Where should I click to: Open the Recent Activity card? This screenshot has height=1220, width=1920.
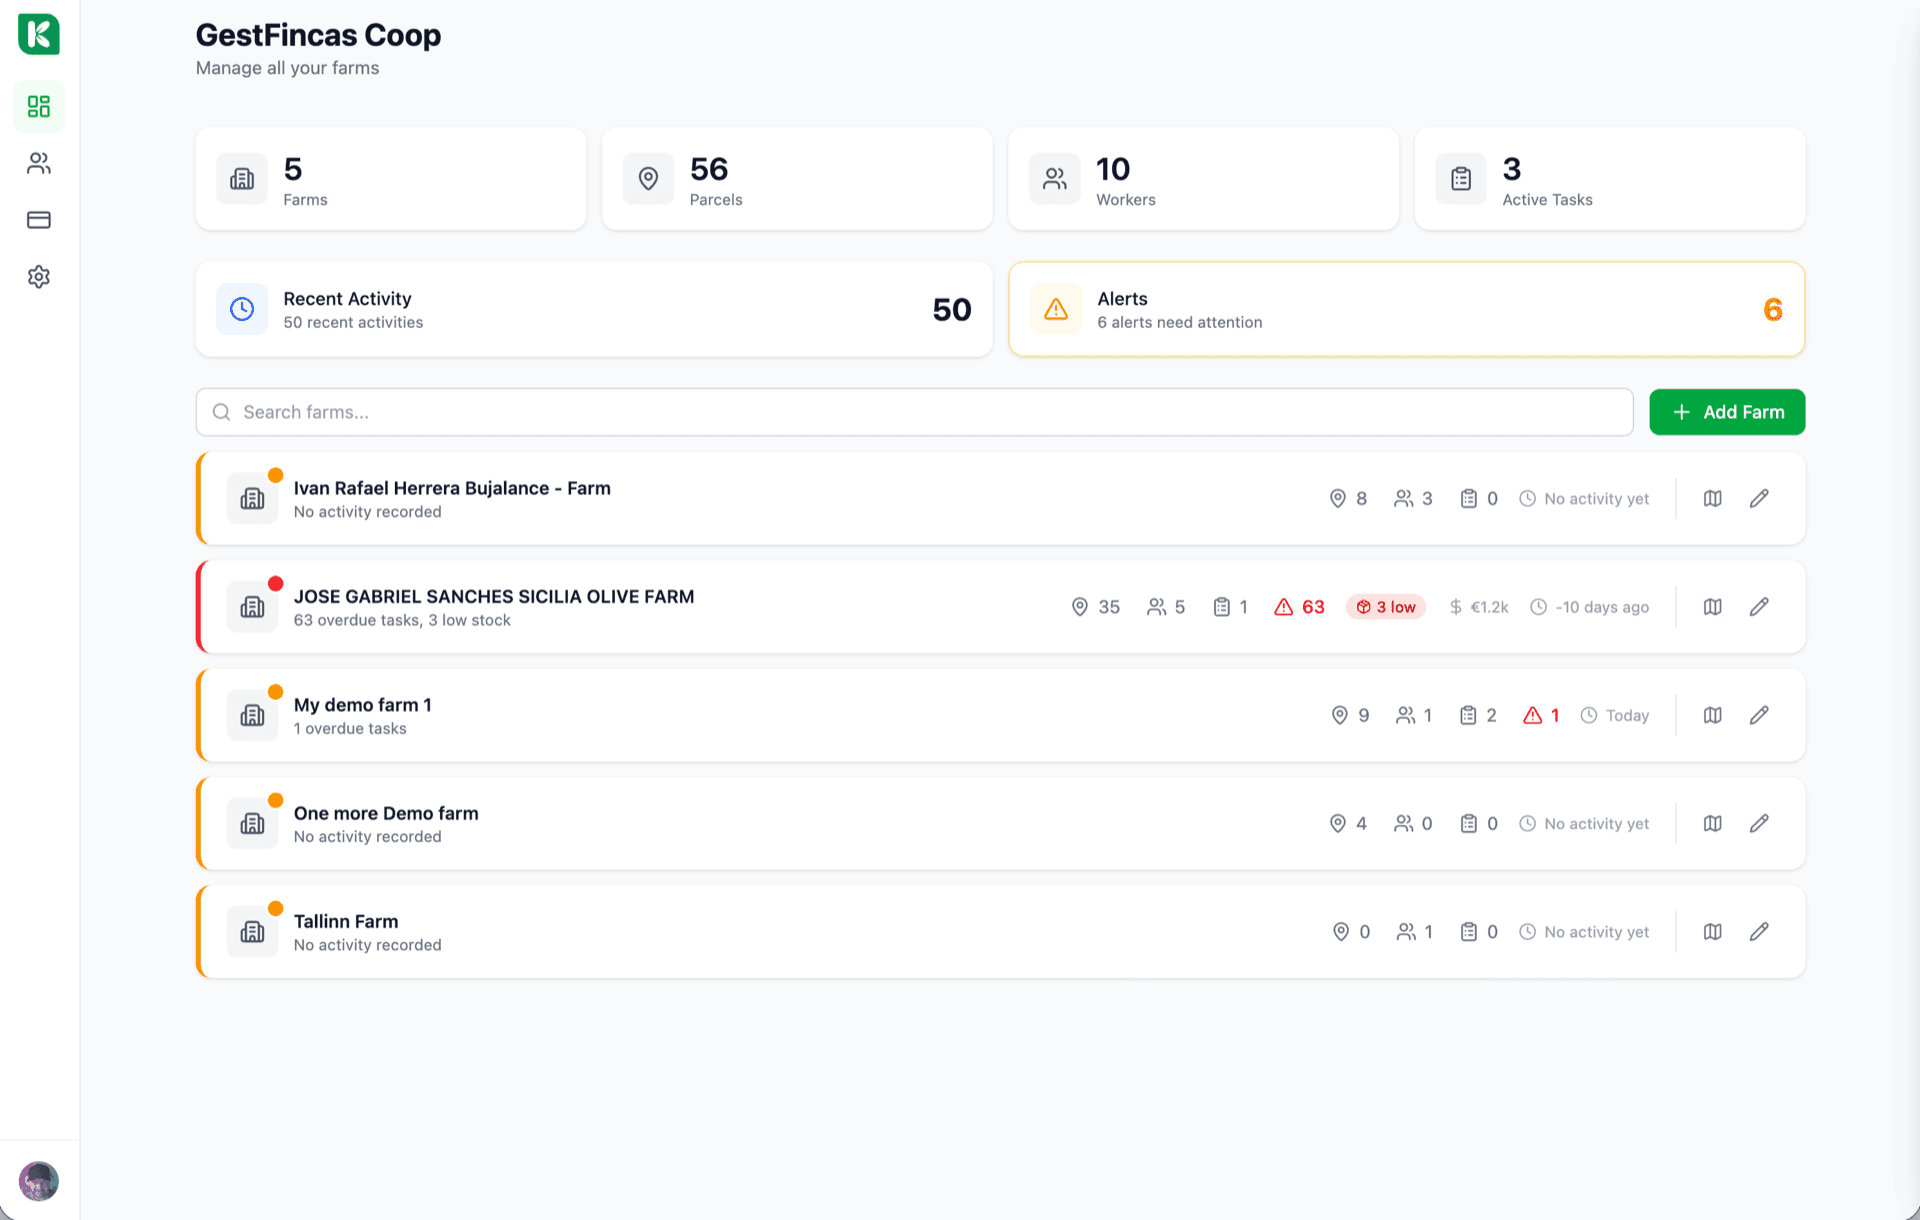coord(594,310)
